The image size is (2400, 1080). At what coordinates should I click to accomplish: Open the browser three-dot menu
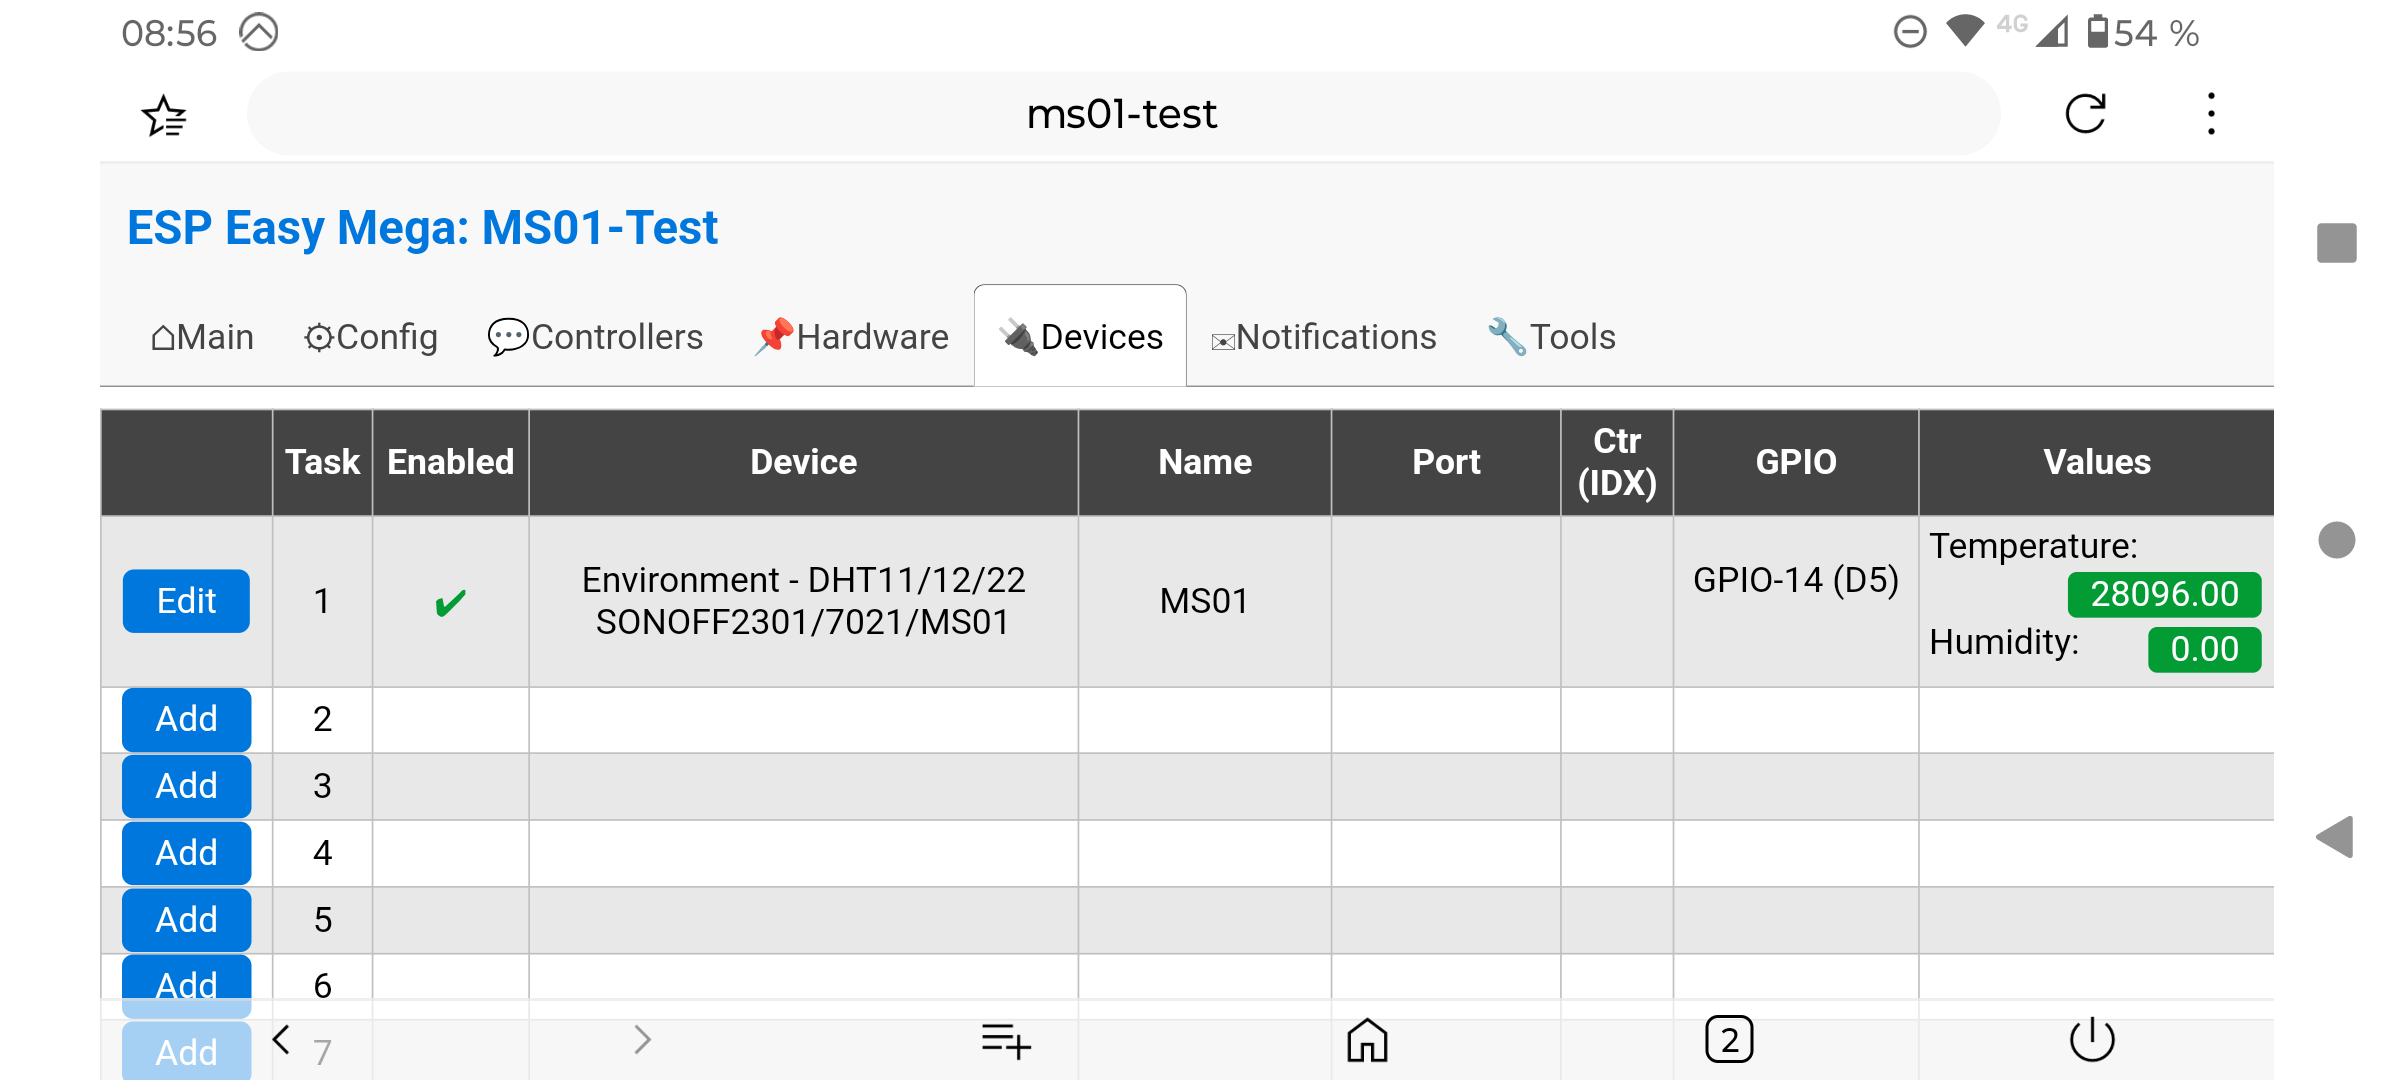2211,114
